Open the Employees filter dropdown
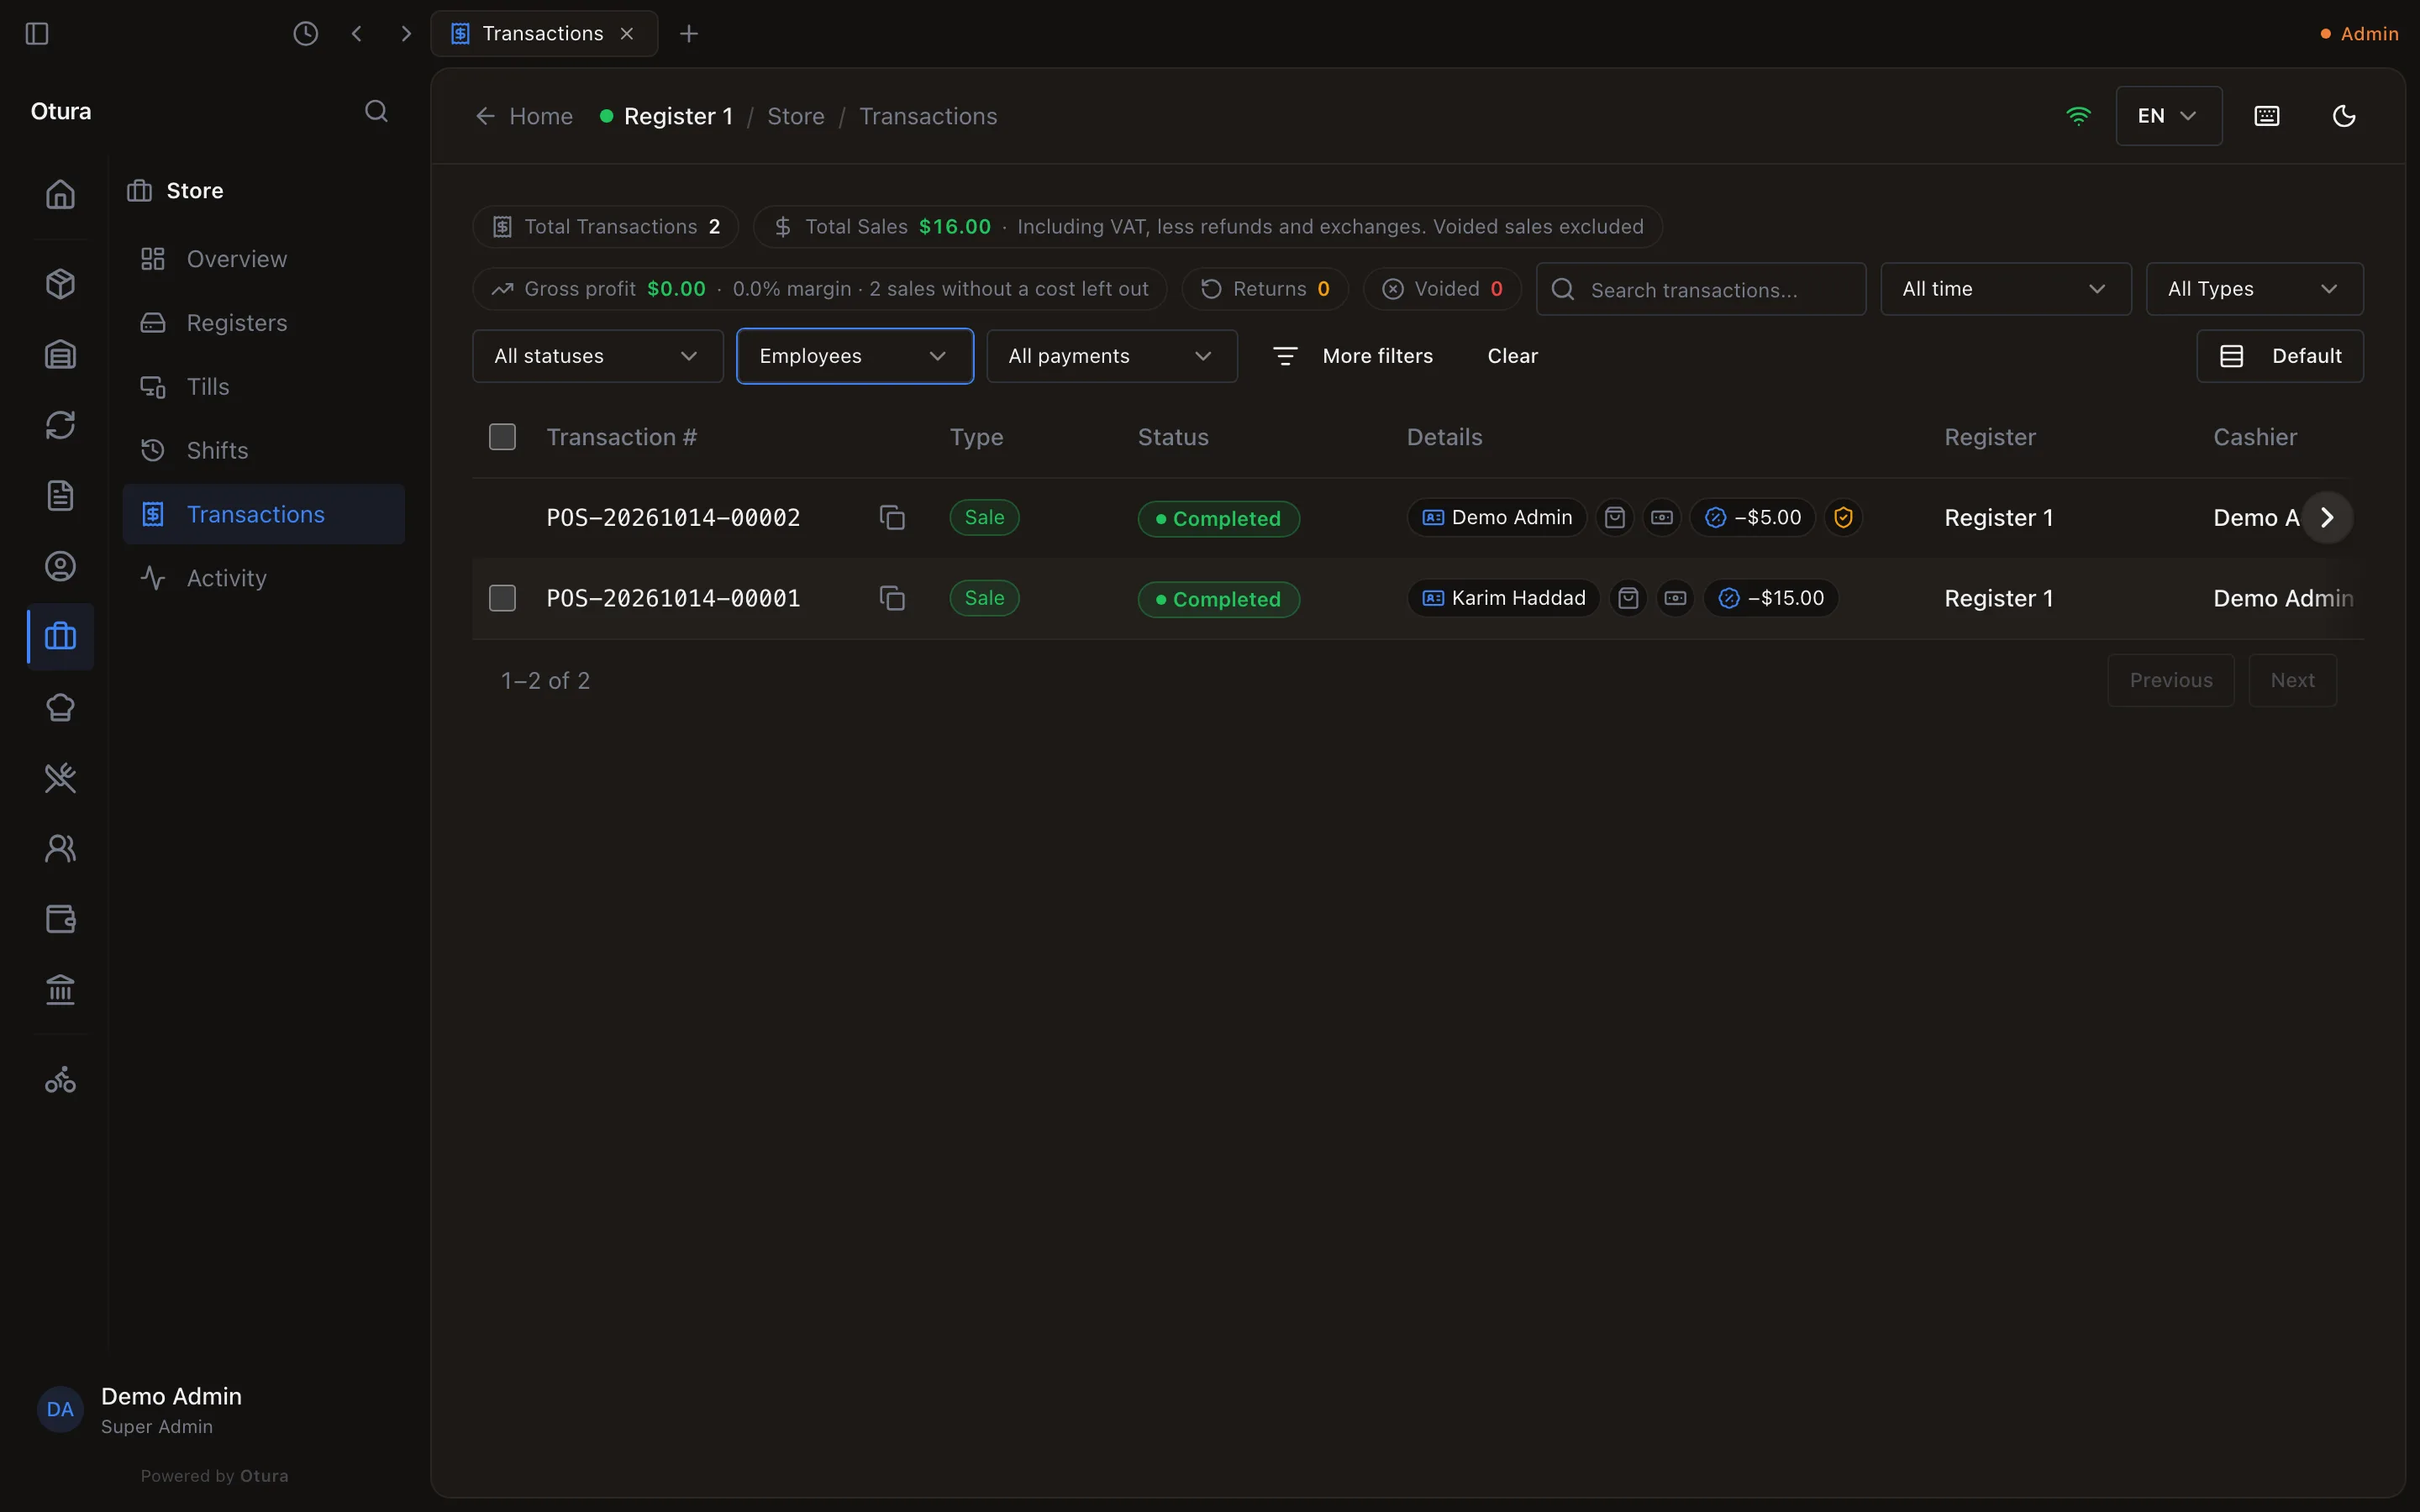Screen dimensions: 2420x1512 pos(855,356)
